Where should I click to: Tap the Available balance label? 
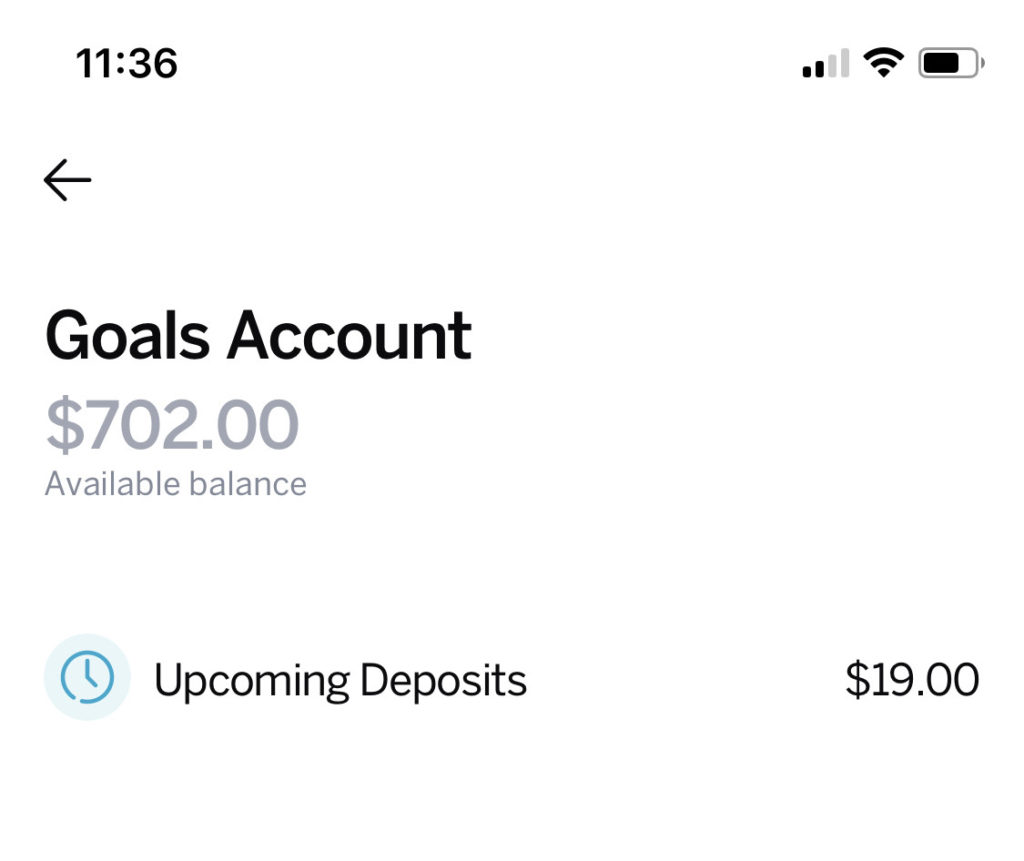[176, 483]
